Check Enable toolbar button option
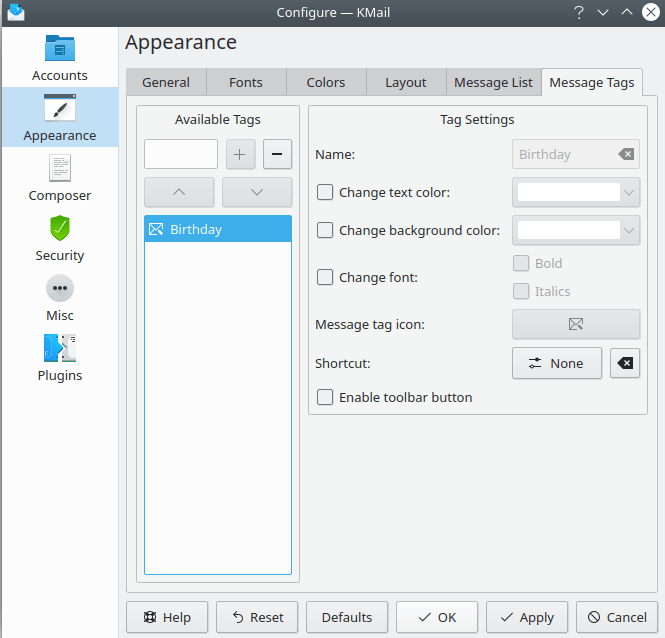Viewport: 665px width, 638px height. point(325,397)
